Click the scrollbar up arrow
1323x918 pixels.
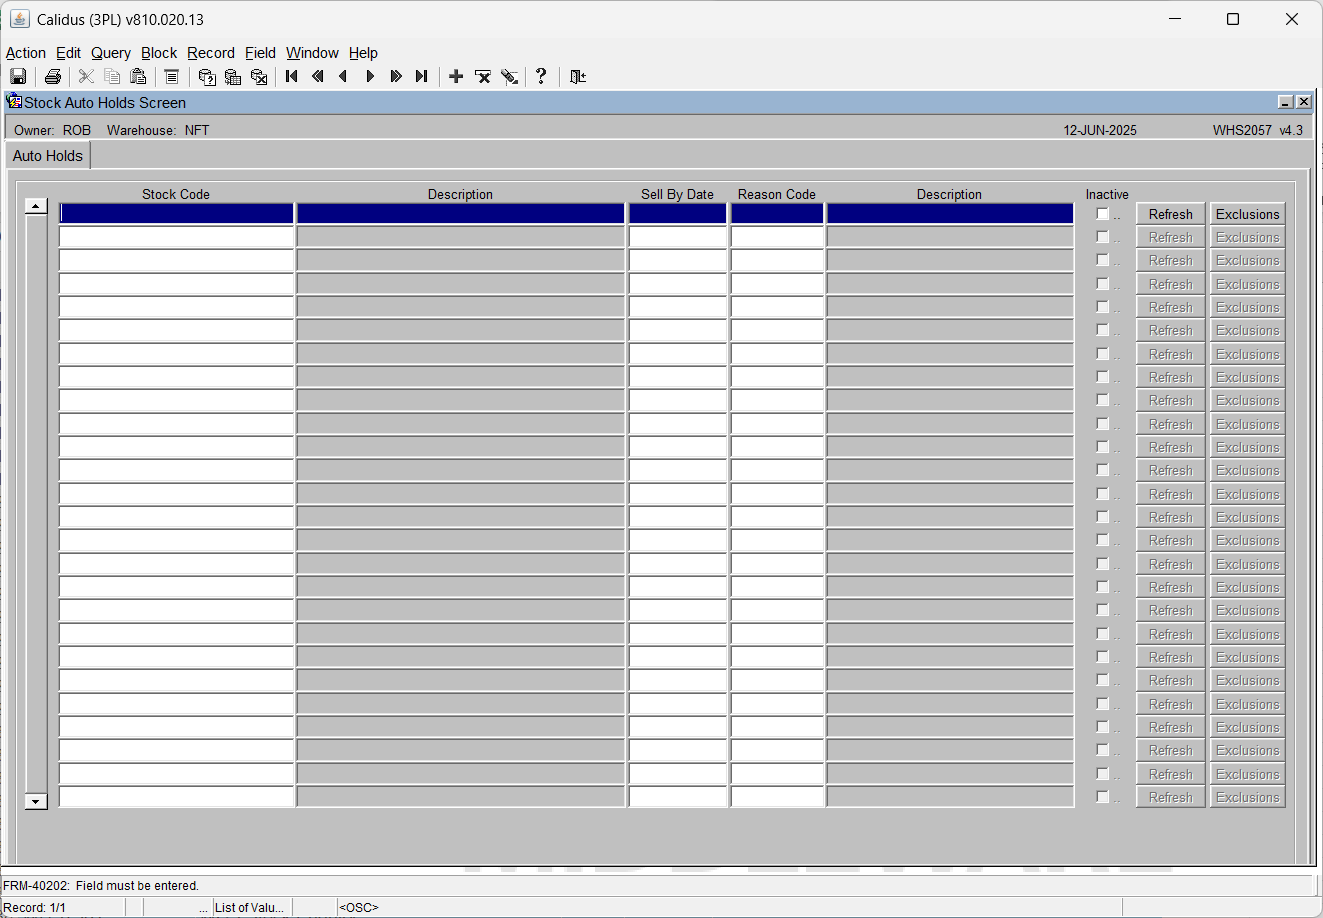[x=36, y=206]
